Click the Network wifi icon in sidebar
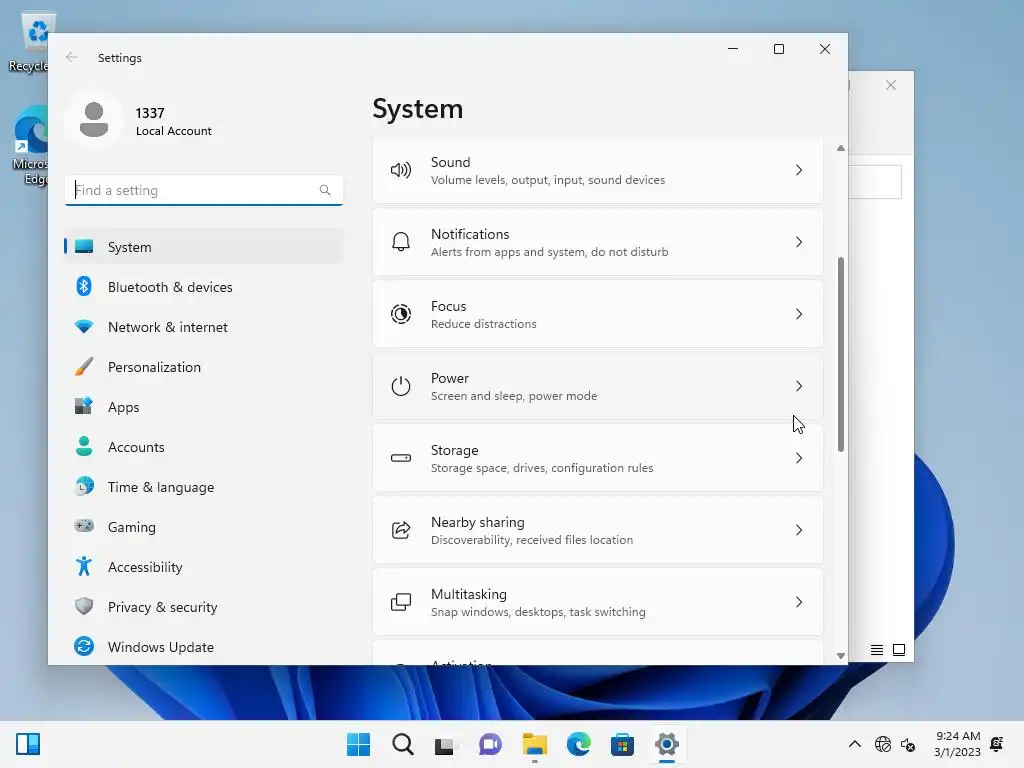The width and height of the screenshot is (1024, 768). 84,327
